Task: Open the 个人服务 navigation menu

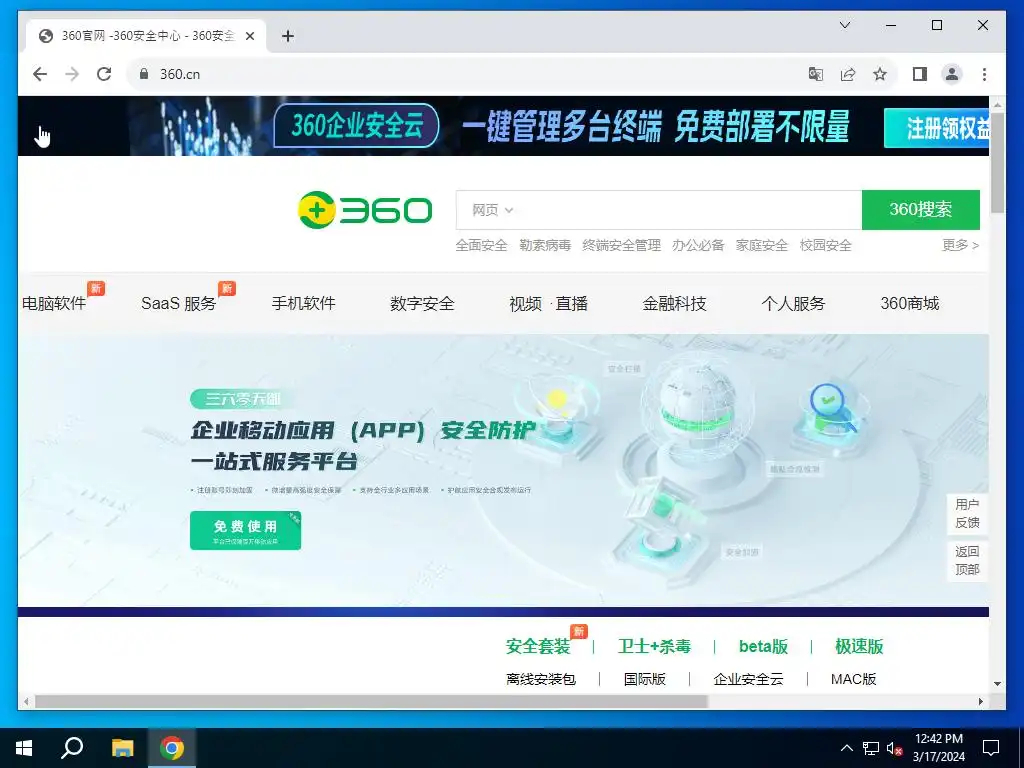Action: [x=793, y=303]
